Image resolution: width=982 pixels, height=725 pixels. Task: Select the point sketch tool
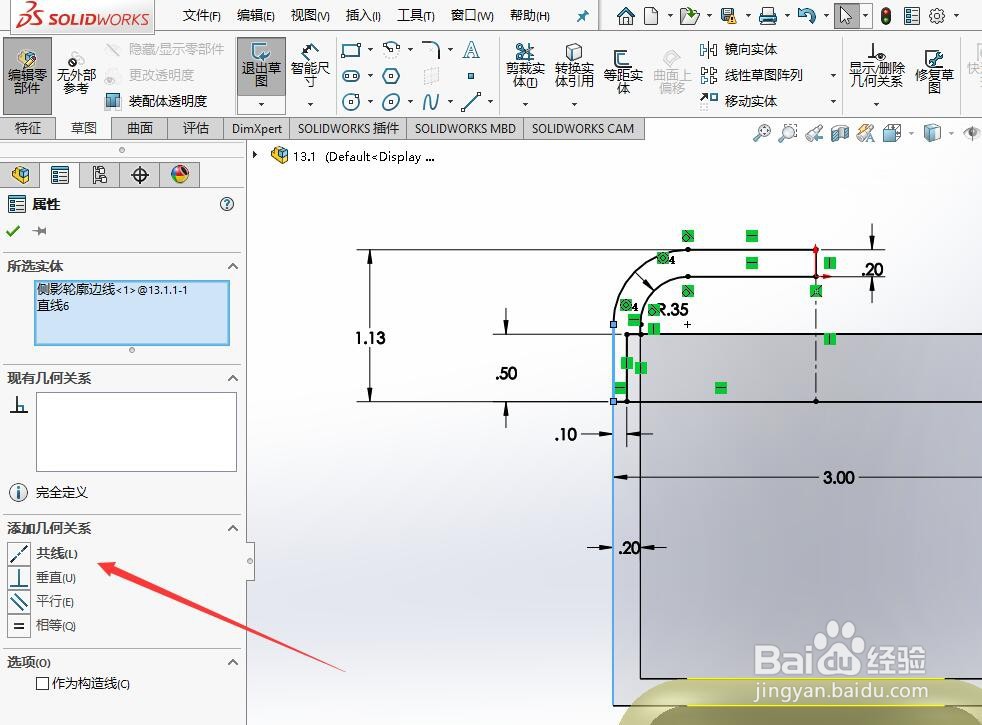[471, 76]
